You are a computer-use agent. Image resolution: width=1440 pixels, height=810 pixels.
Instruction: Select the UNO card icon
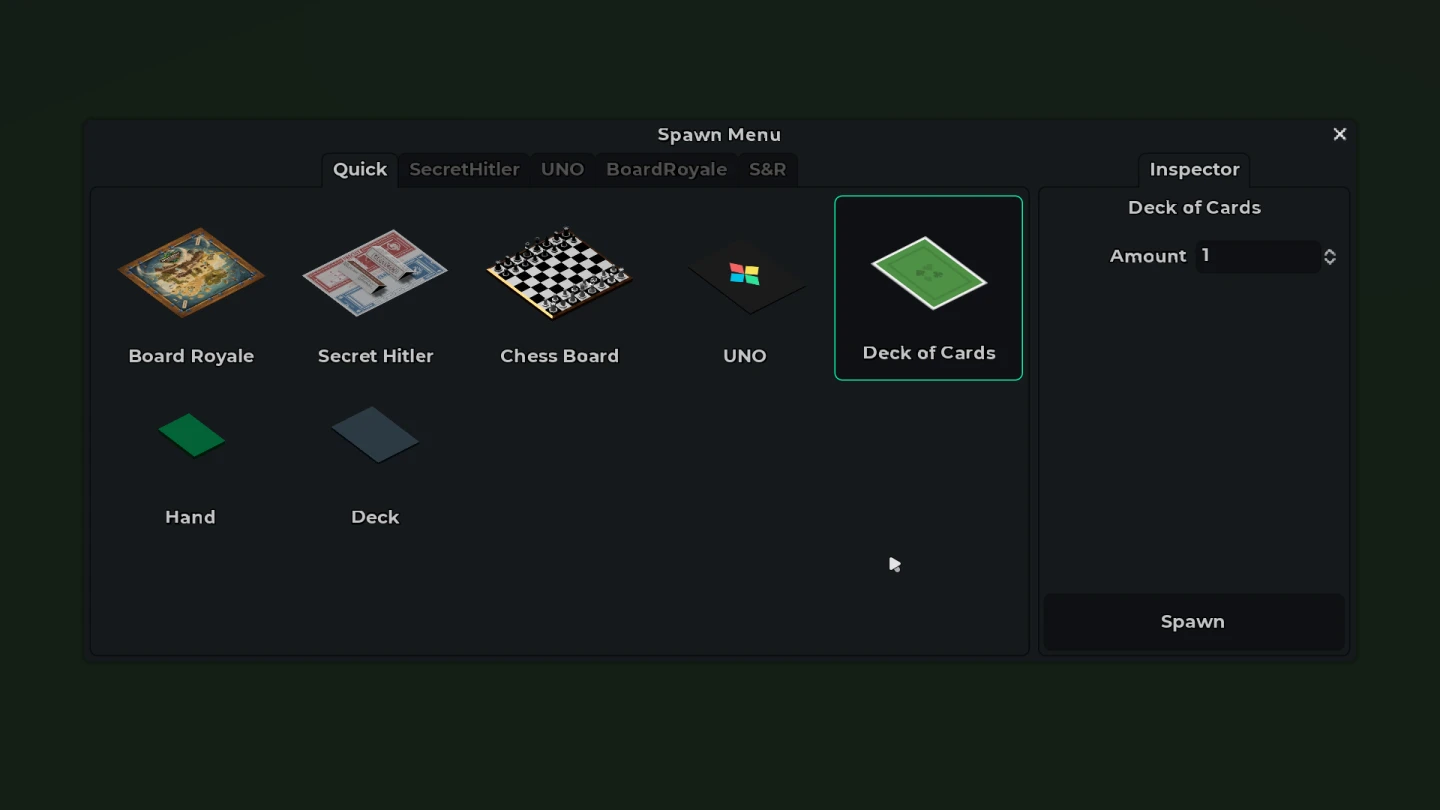pyautogui.click(x=744, y=272)
